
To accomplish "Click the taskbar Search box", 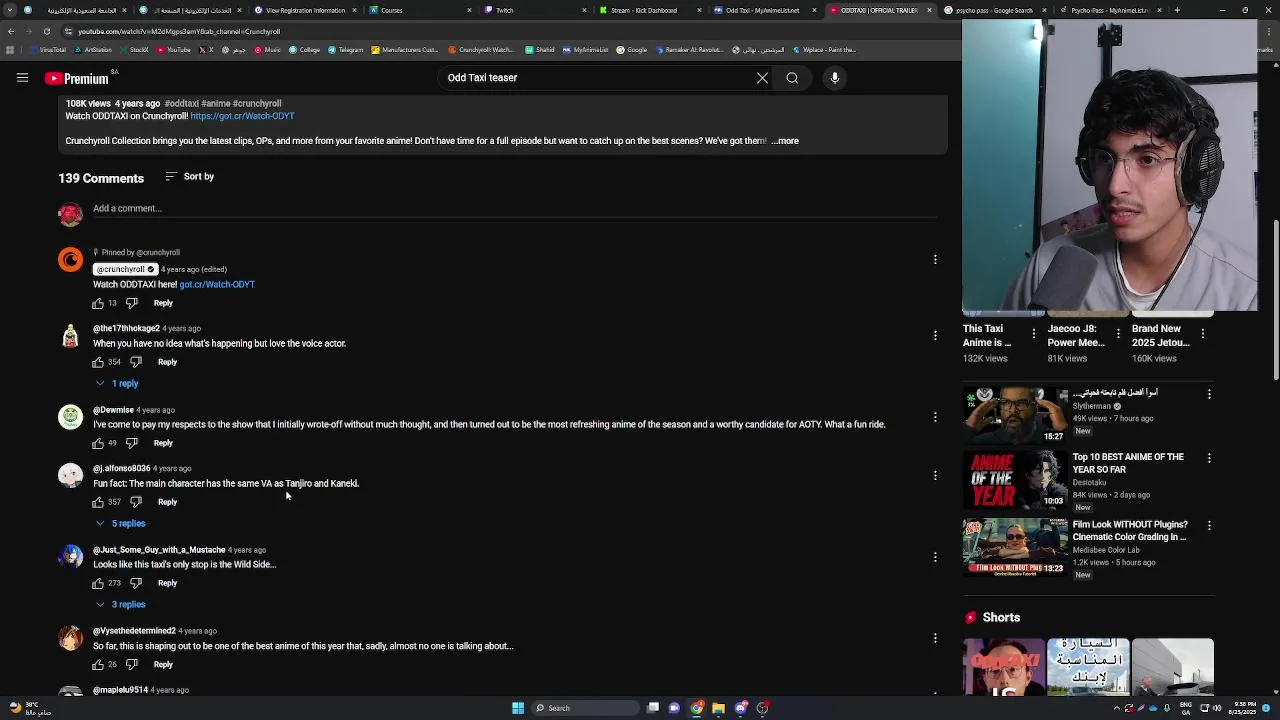I will click(x=585, y=708).
